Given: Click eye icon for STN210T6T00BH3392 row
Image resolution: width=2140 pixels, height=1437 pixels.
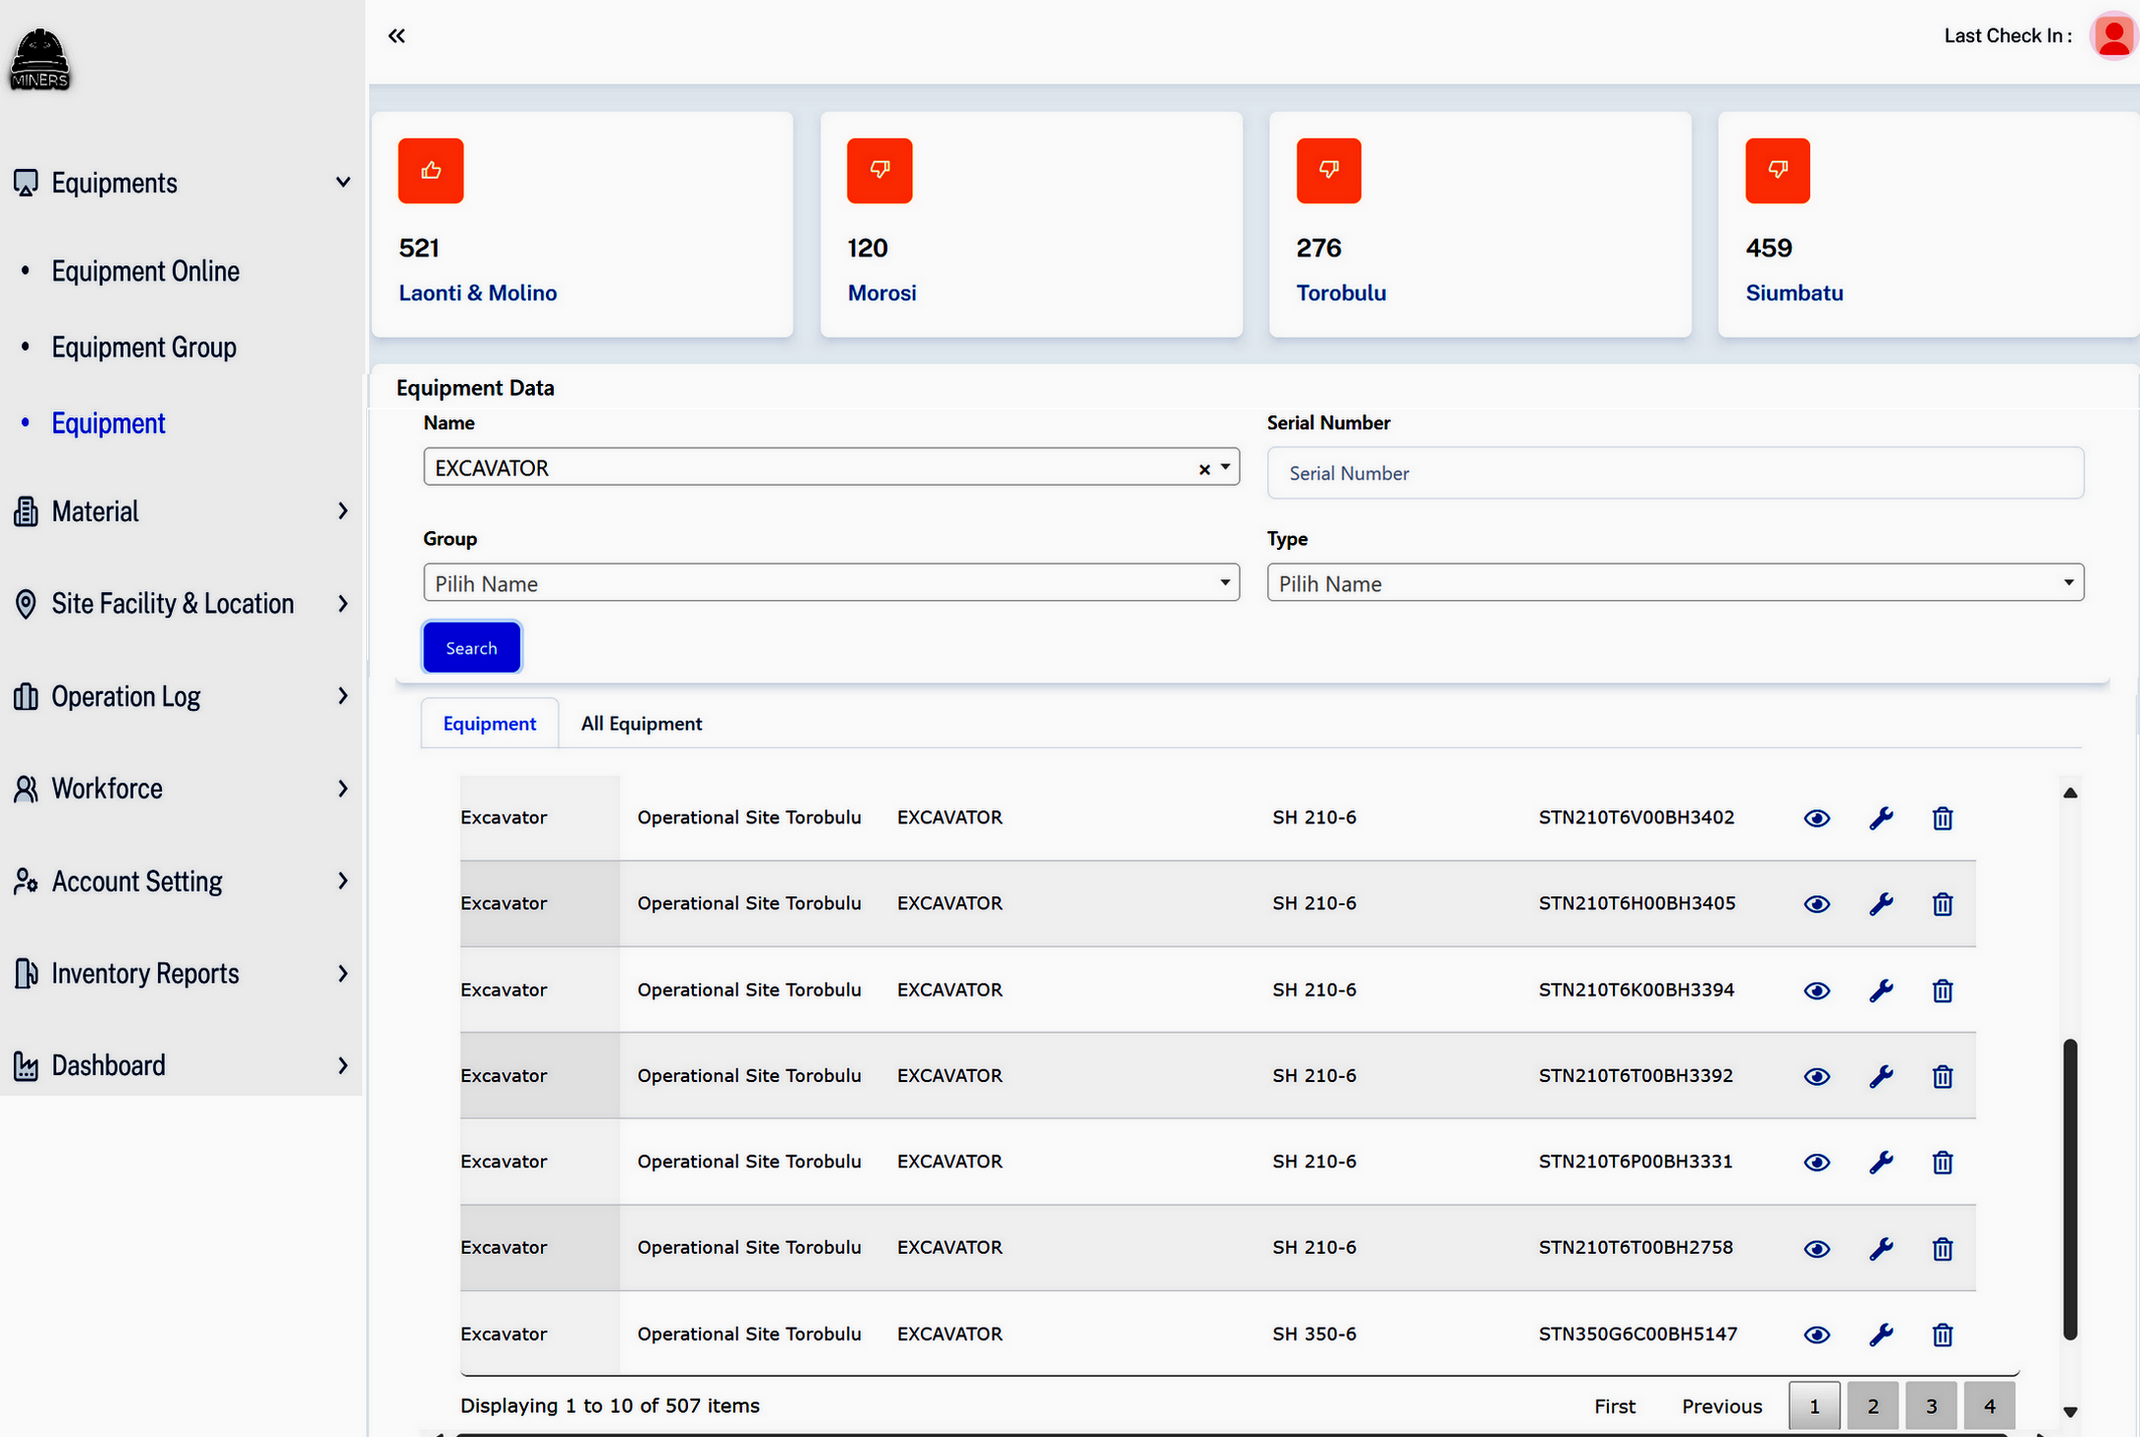Looking at the screenshot, I should coord(1816,1076).
